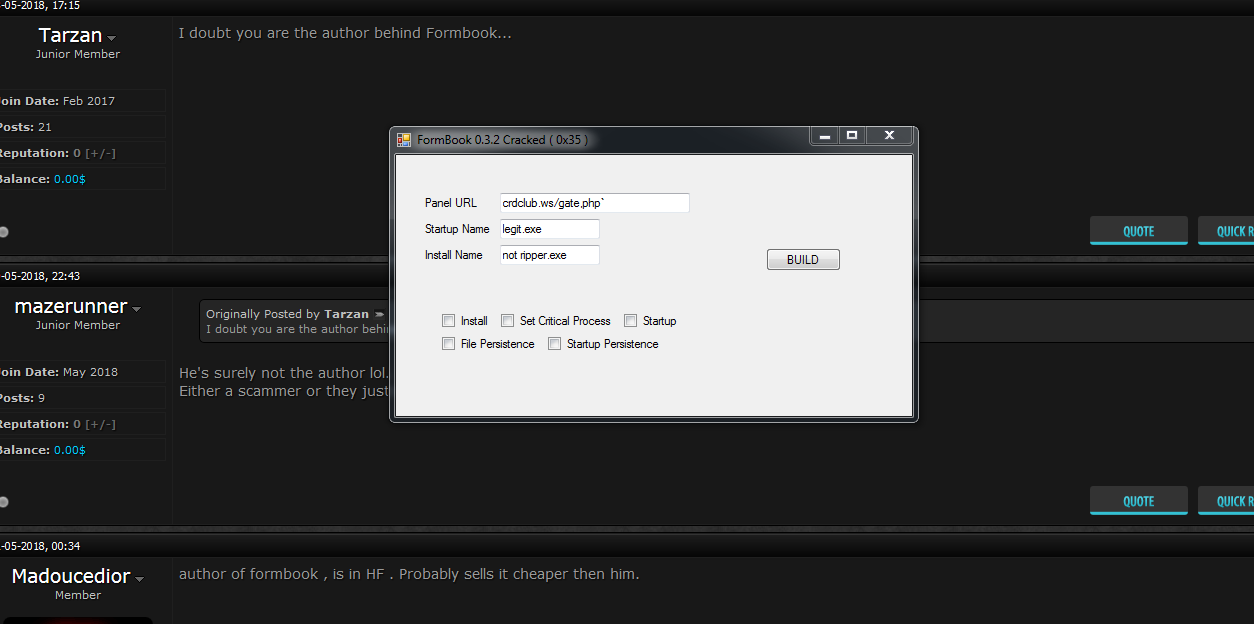
Task: Open Tarzan's user profile name
Action: tap(70, 36)
